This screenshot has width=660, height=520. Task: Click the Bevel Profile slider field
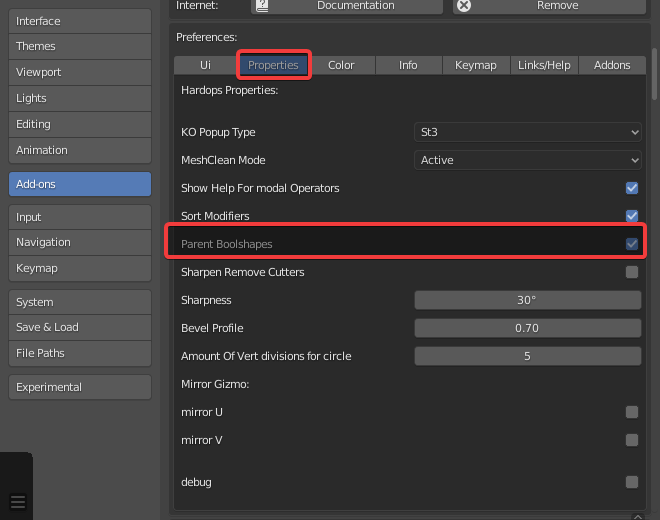coord(527,328)
